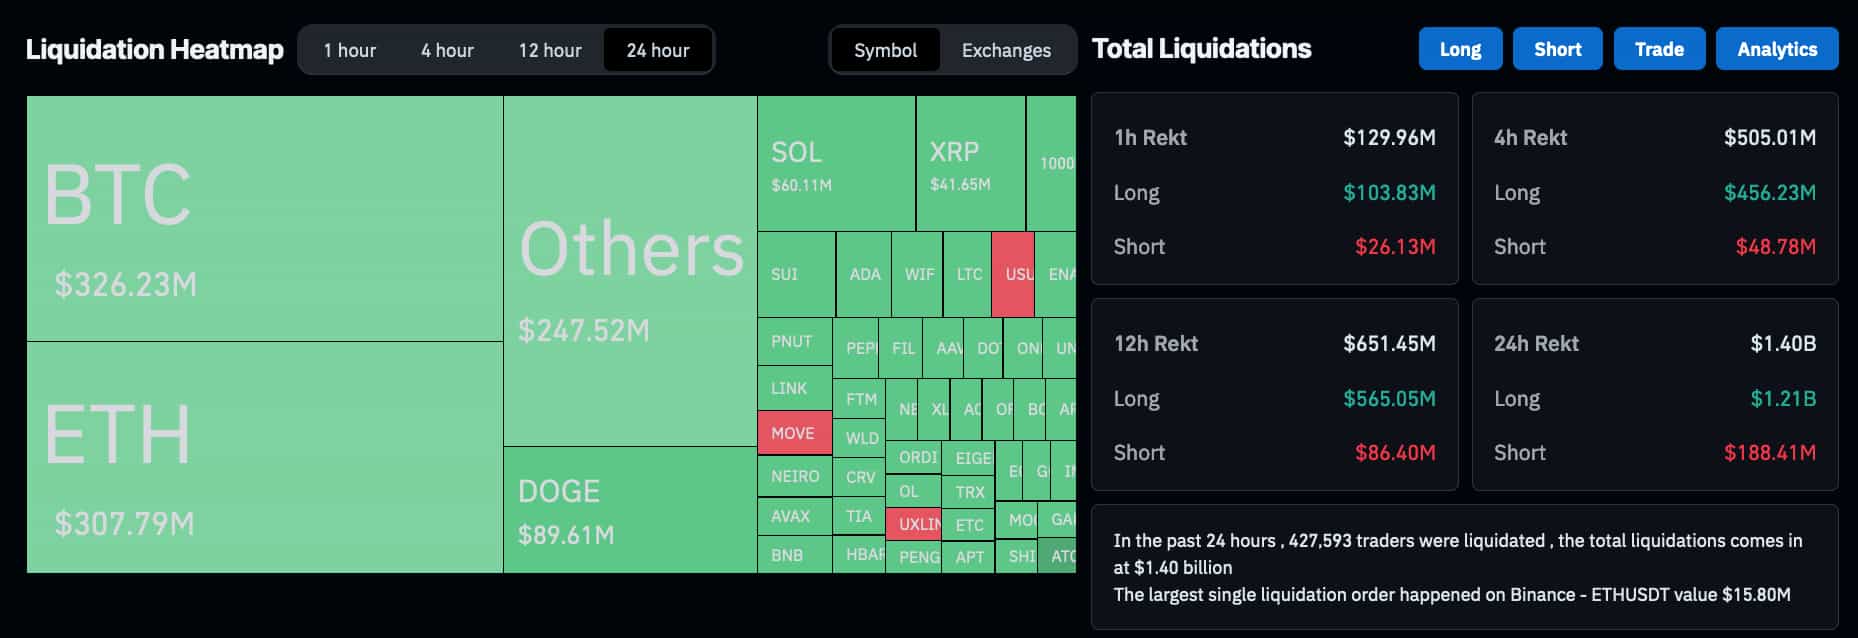The image size is (1858, 638).
Task: Click the Long button
Action: point(1460,48)
